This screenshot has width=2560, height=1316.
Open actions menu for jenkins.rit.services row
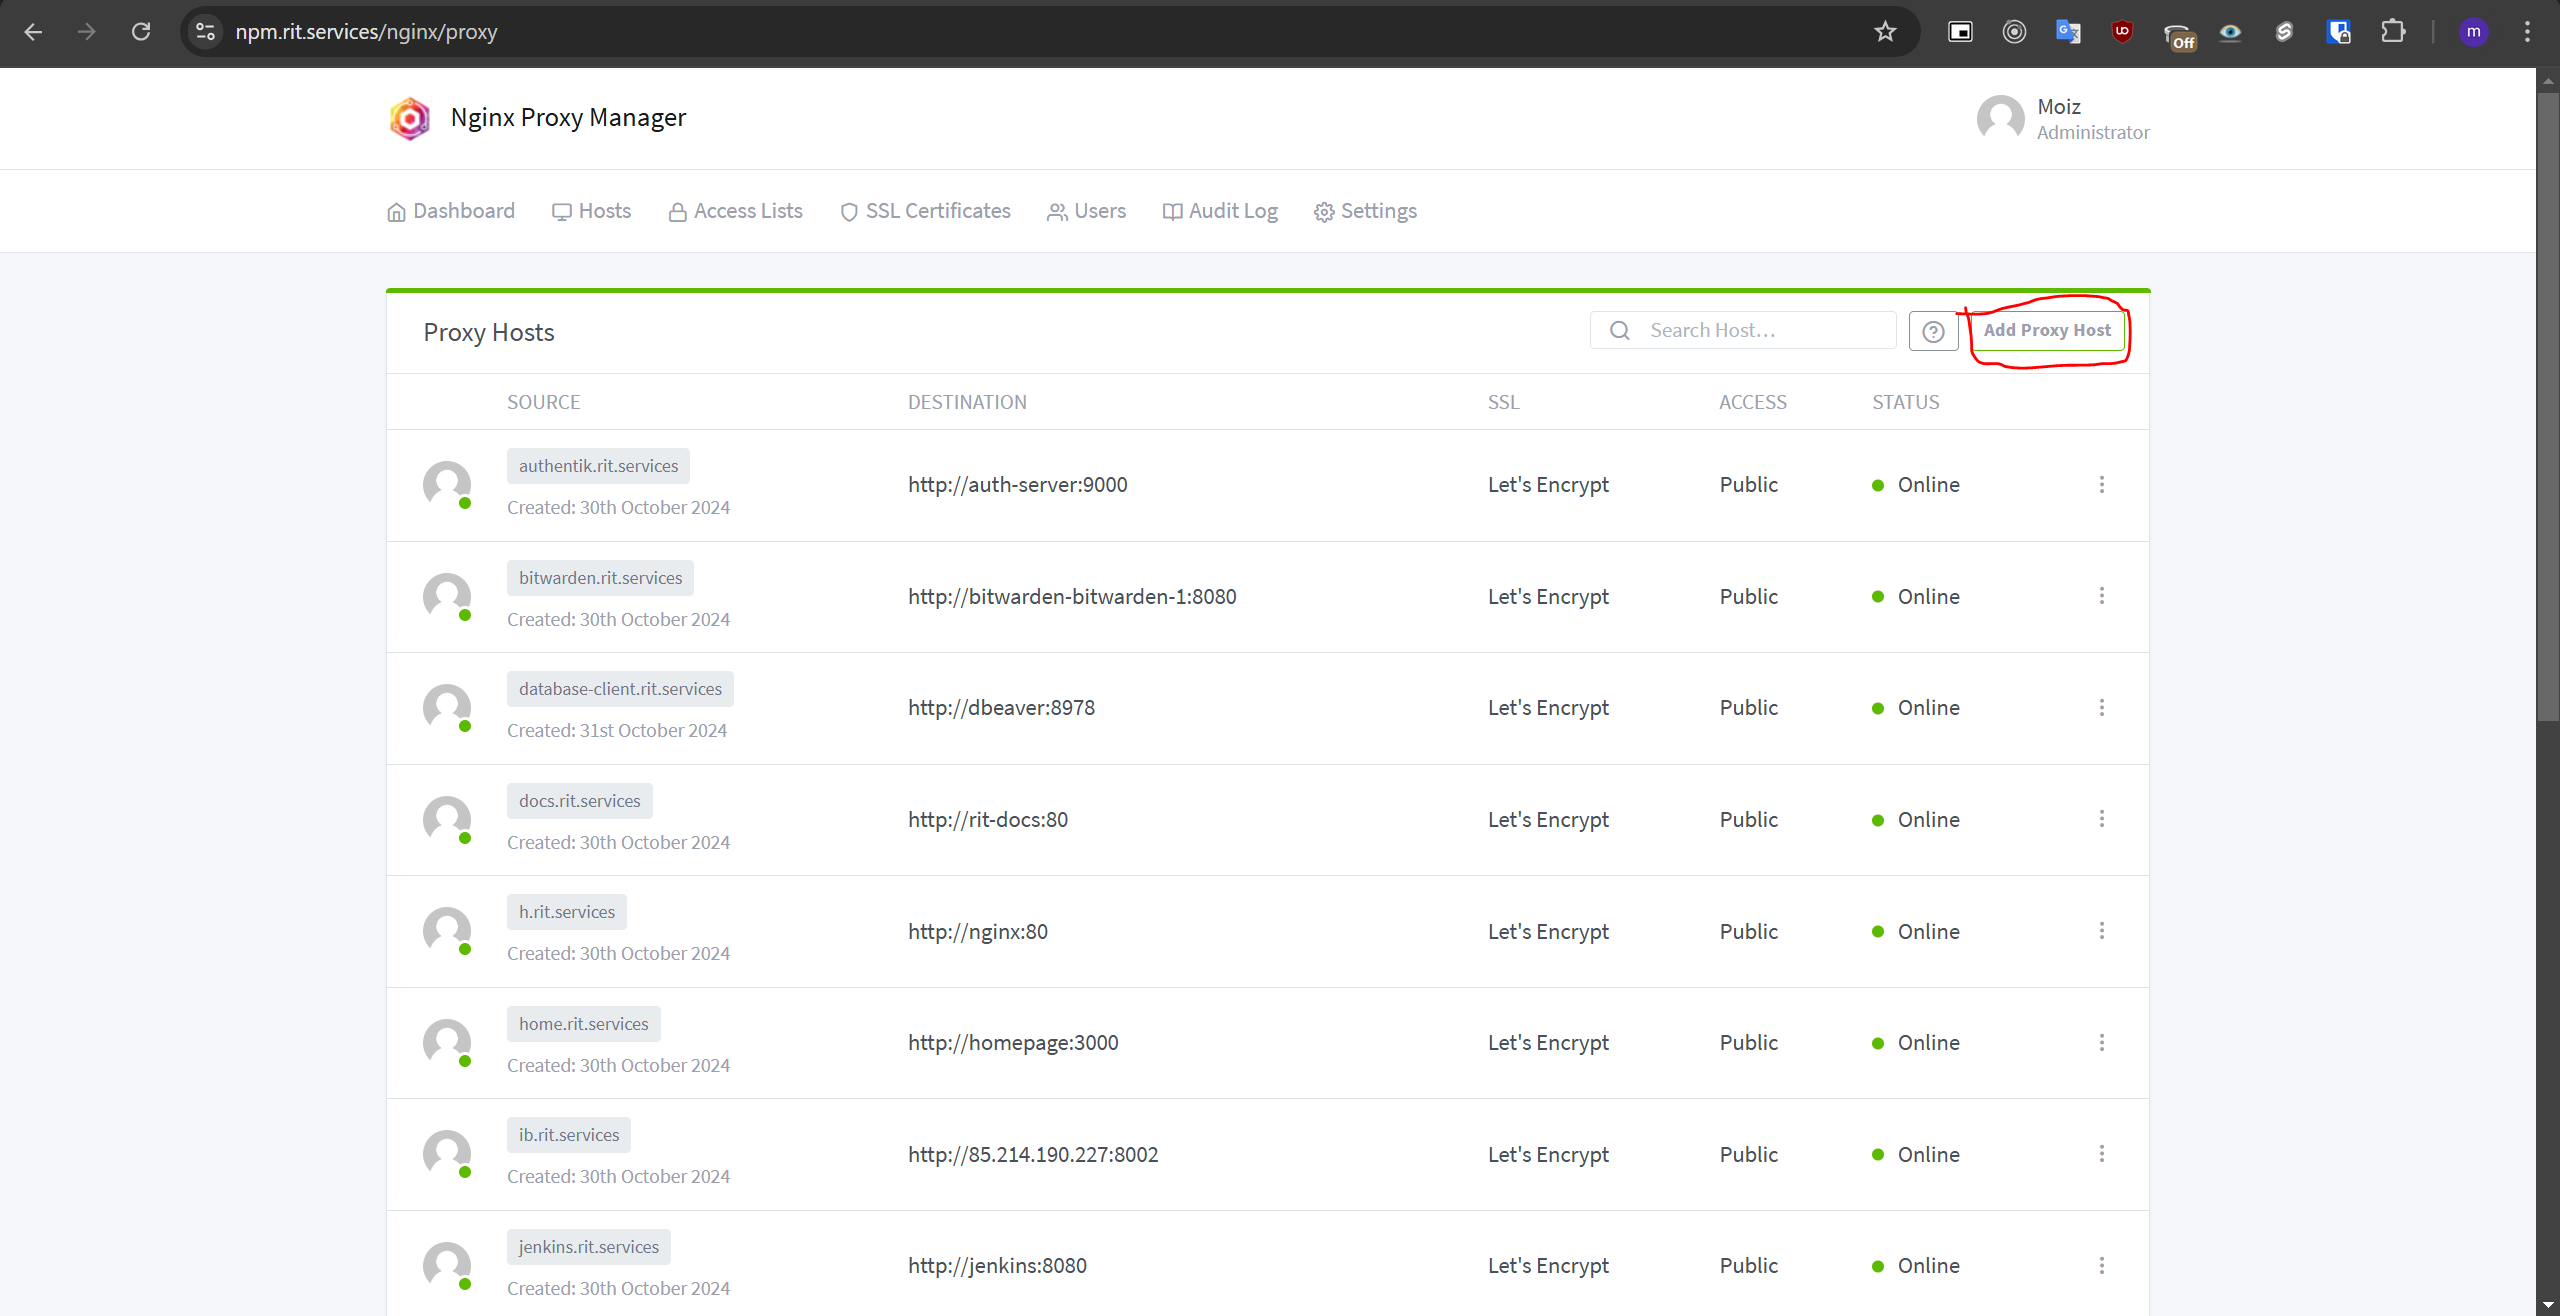[x=2101, y=1266]
